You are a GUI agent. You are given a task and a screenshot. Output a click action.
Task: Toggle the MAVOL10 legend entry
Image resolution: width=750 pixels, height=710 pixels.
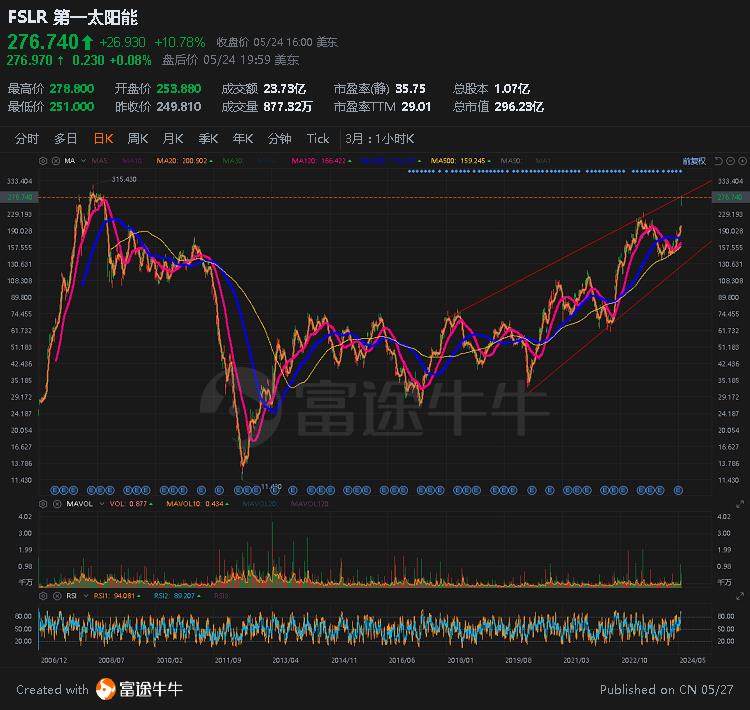coord(197,504)
